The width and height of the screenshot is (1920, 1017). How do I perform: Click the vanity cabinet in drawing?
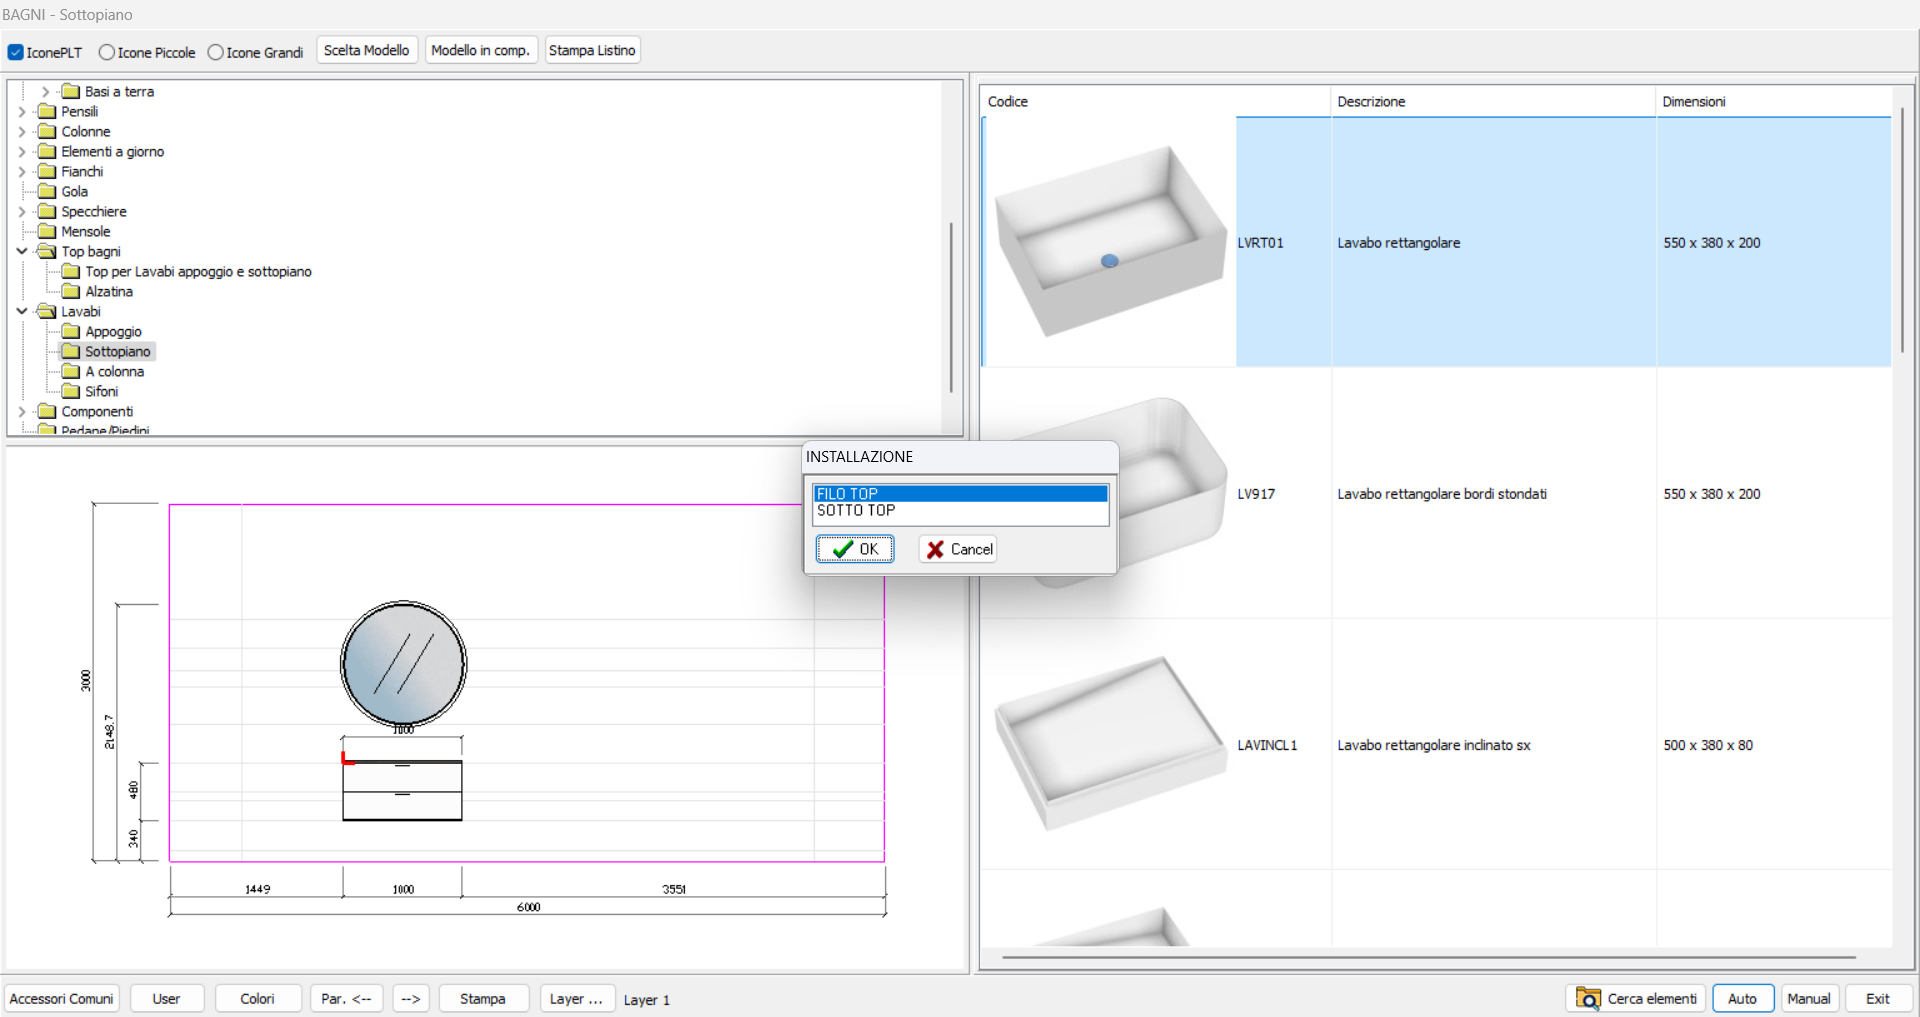point(402,790)
